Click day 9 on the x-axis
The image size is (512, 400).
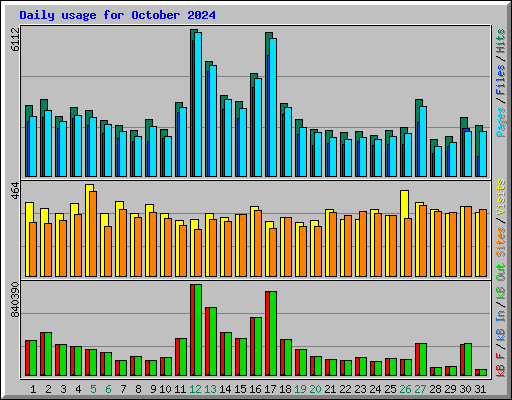[x=153, y=389]
